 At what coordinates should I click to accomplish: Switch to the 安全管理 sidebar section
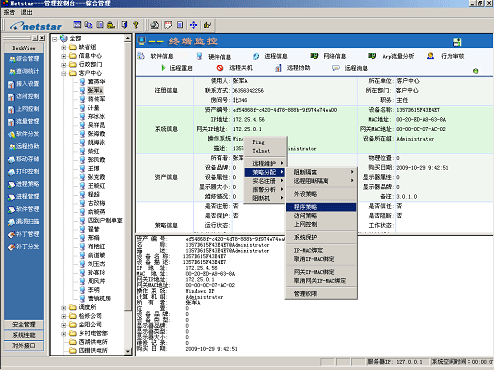24,324
